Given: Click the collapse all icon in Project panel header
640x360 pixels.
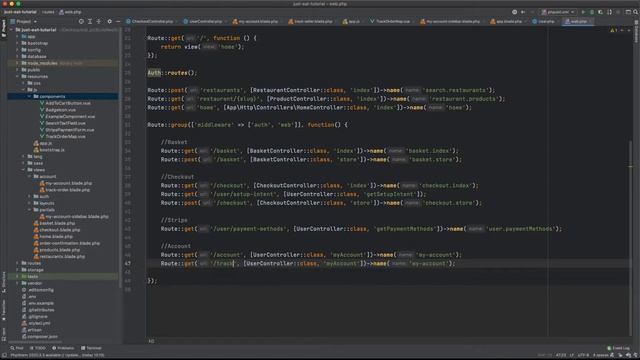Looking at the screenshot, I should coord(99,21).
